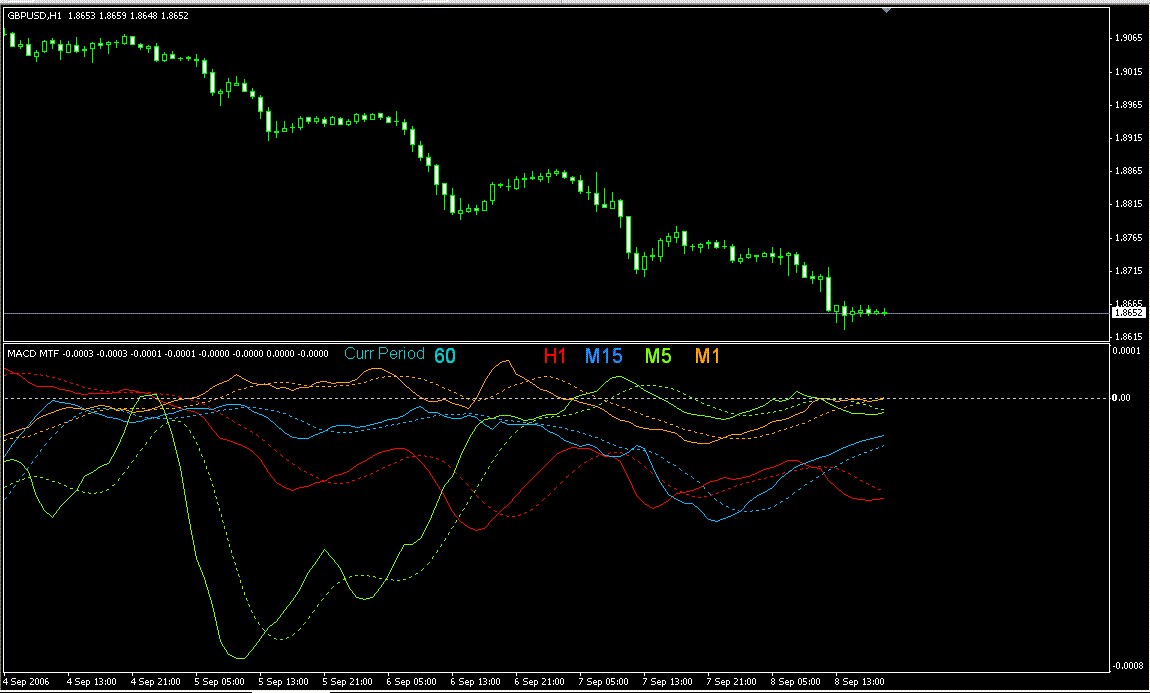Viewport: 1150px width, 693px height.
Task: Click the chart shift triangle marker
Action: pyautogui.click(x=887, y=10)
